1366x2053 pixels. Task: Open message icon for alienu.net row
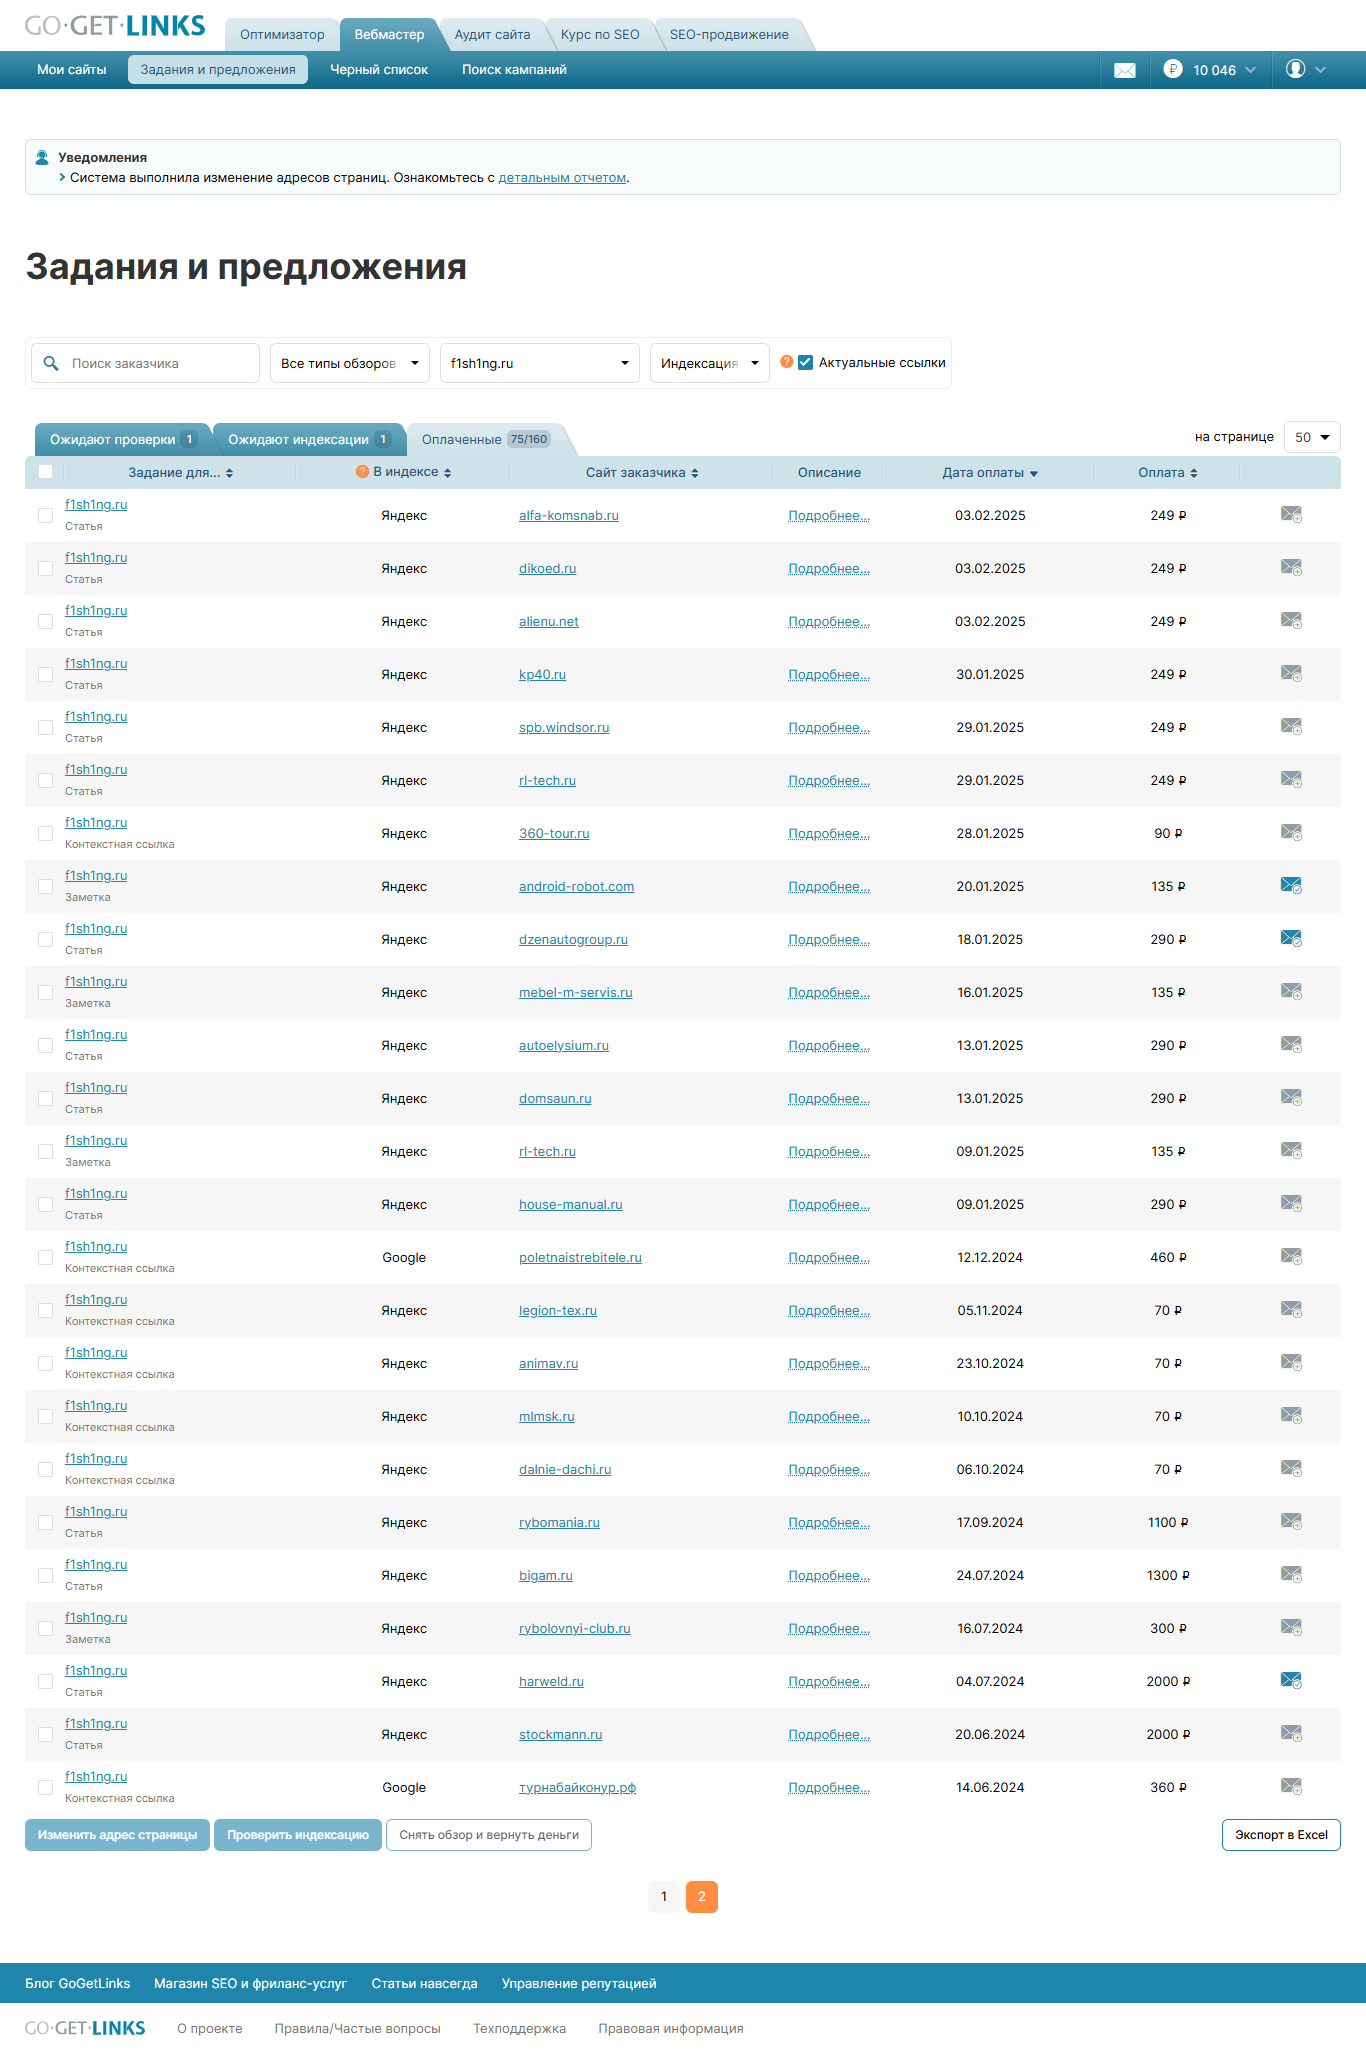1291,621
